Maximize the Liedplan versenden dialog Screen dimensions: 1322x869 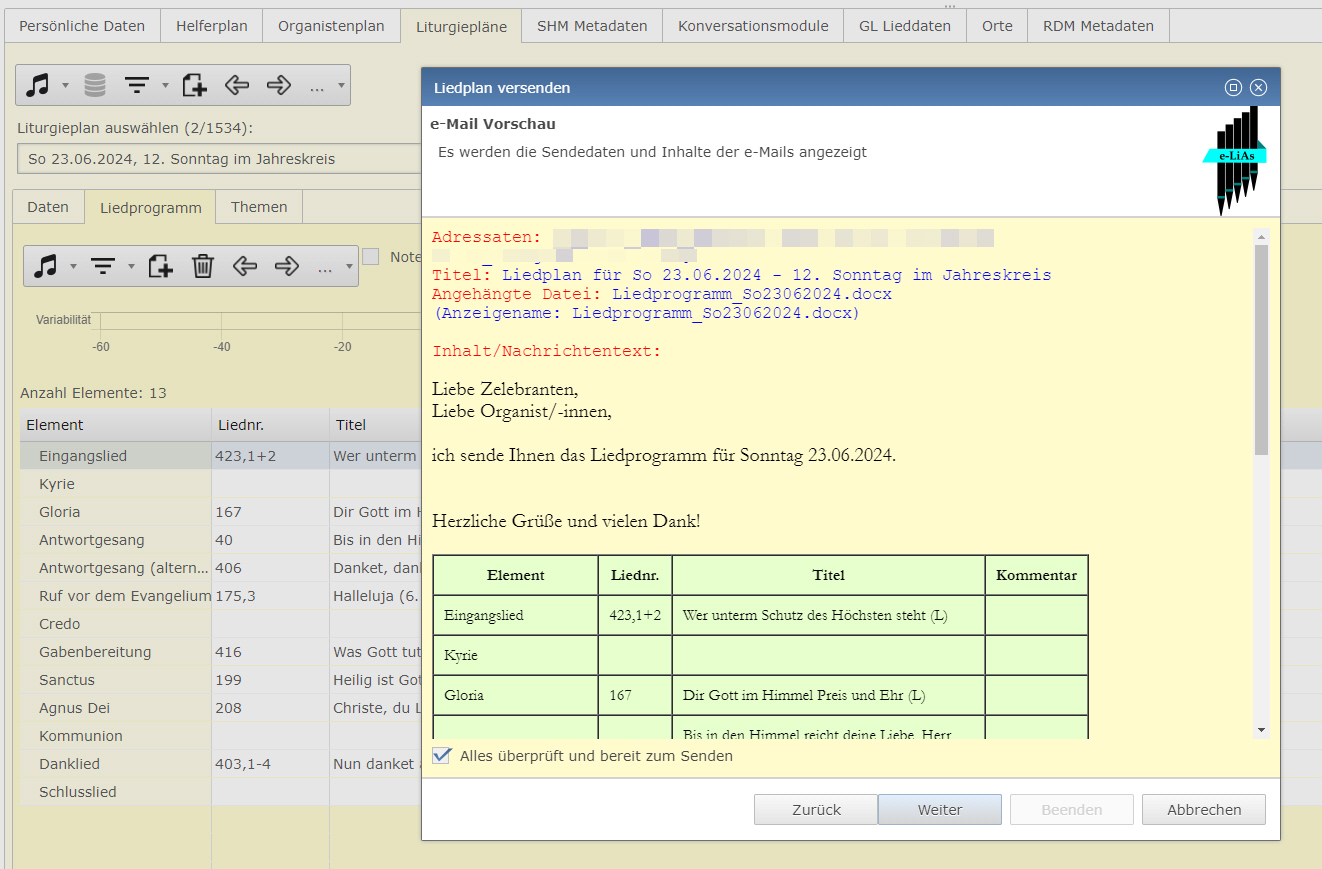pyautogui.click(x=1233, y=88)
